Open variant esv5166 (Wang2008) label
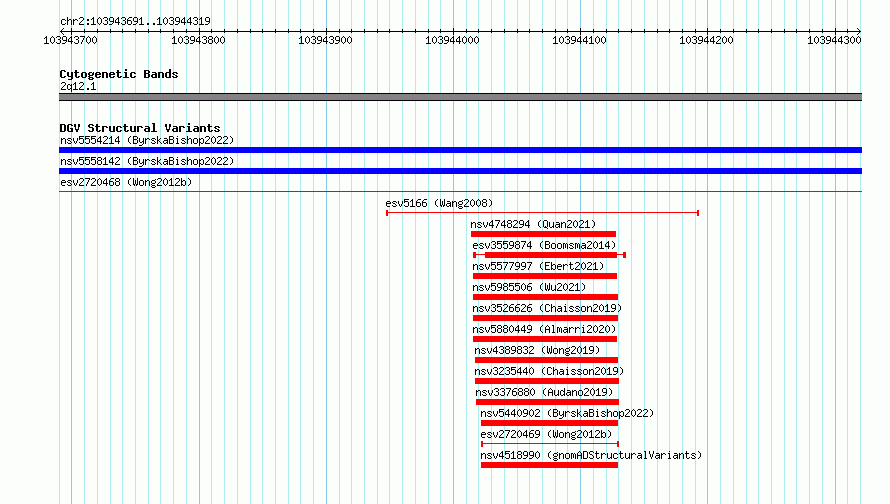The height and width of the screenshot is (504, 890). (439, 203)
